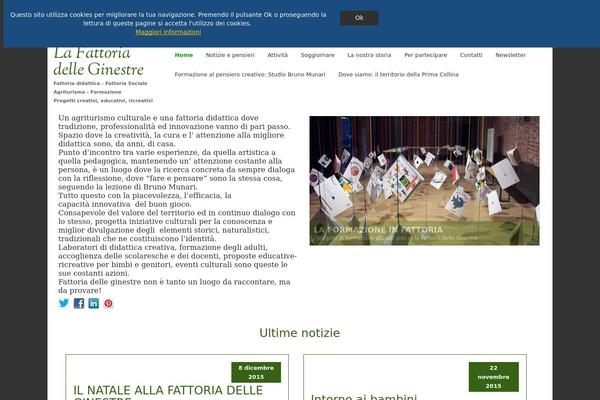This screenshot has width=600, height=400.
Task: Click the 22 novembre 2015 date badge
Action: 494,377
